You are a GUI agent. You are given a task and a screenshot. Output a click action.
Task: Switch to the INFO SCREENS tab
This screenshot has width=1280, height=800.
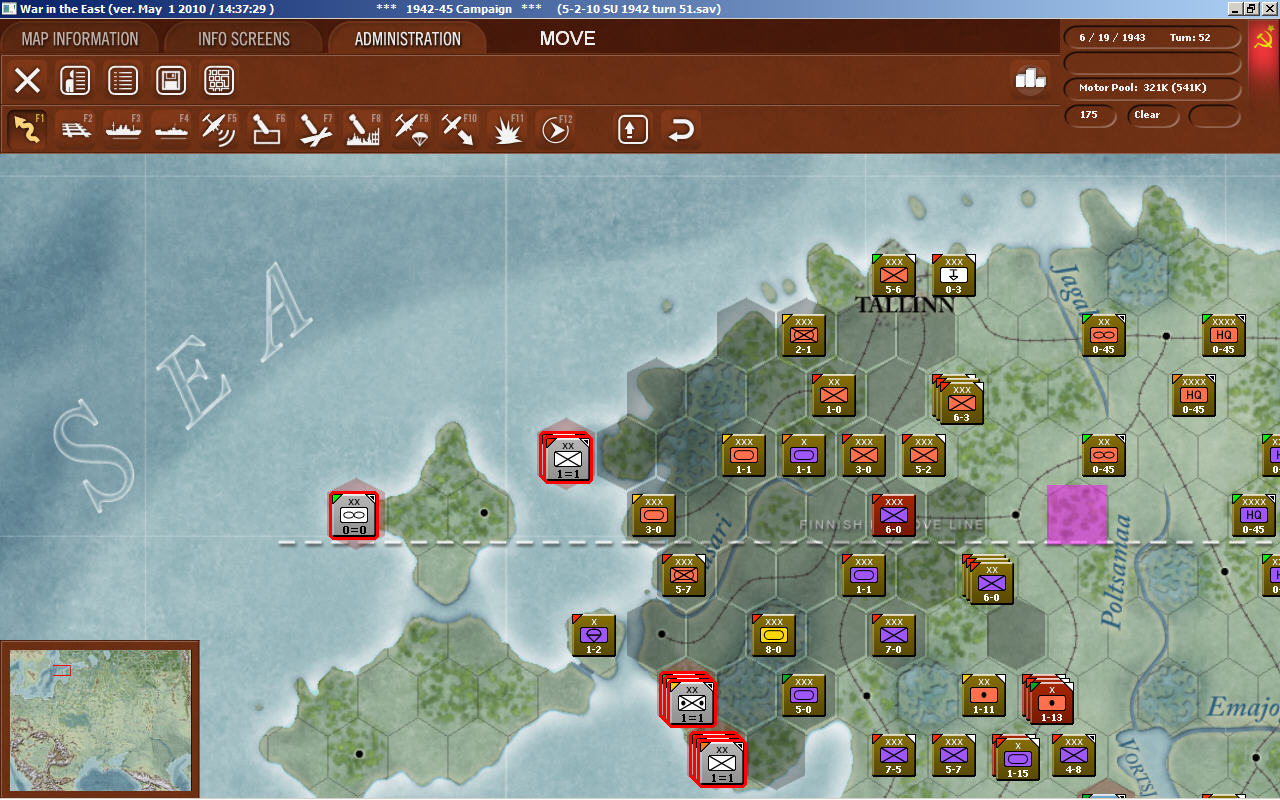244,39
